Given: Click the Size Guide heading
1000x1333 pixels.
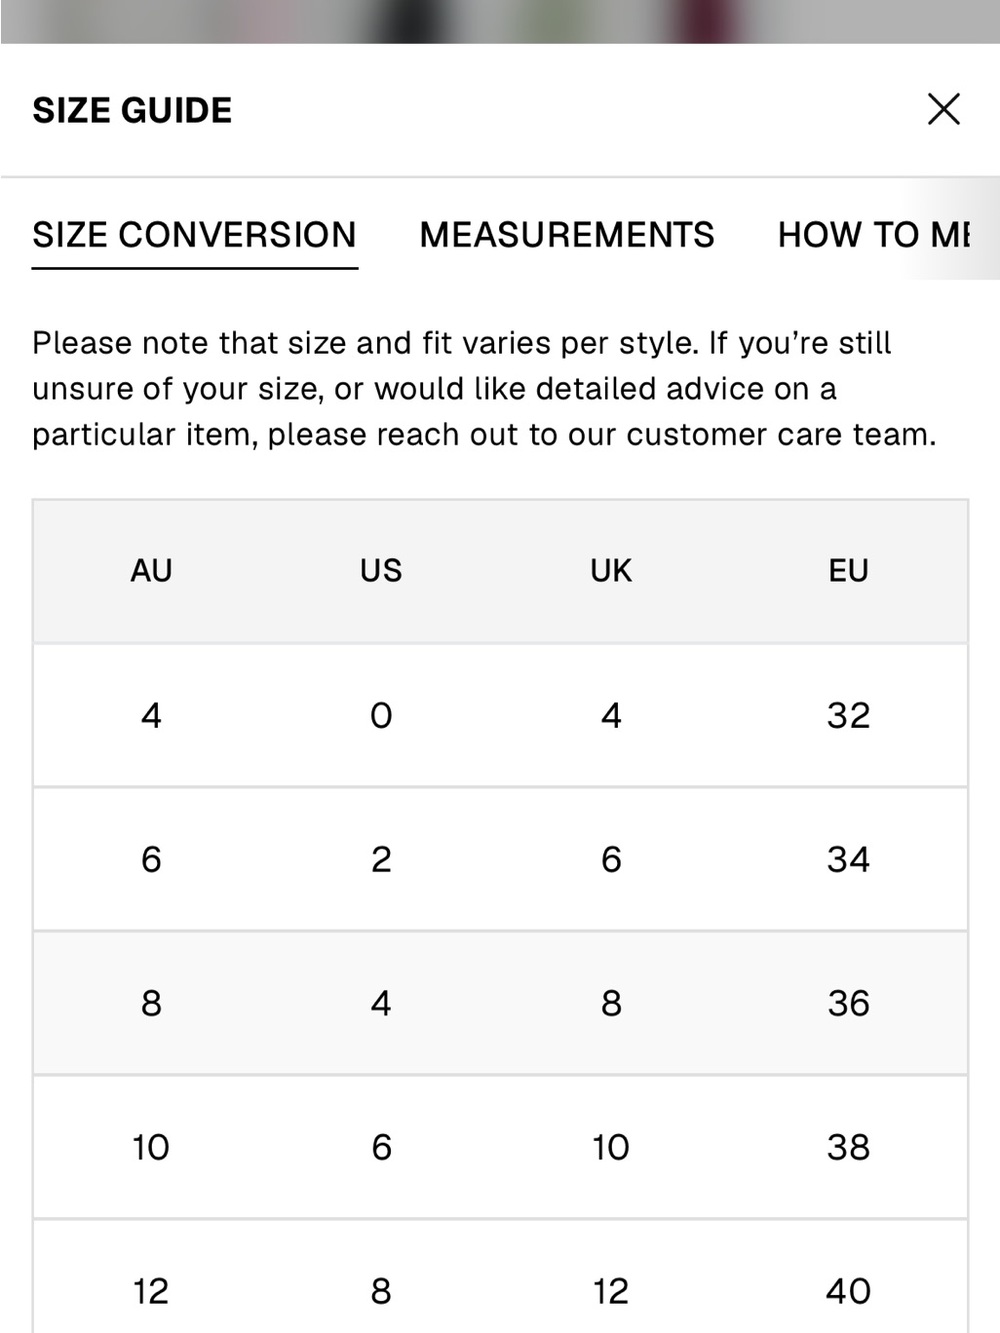Looking at the screenshot, I should pyautogui.click(x=132, y=110).
